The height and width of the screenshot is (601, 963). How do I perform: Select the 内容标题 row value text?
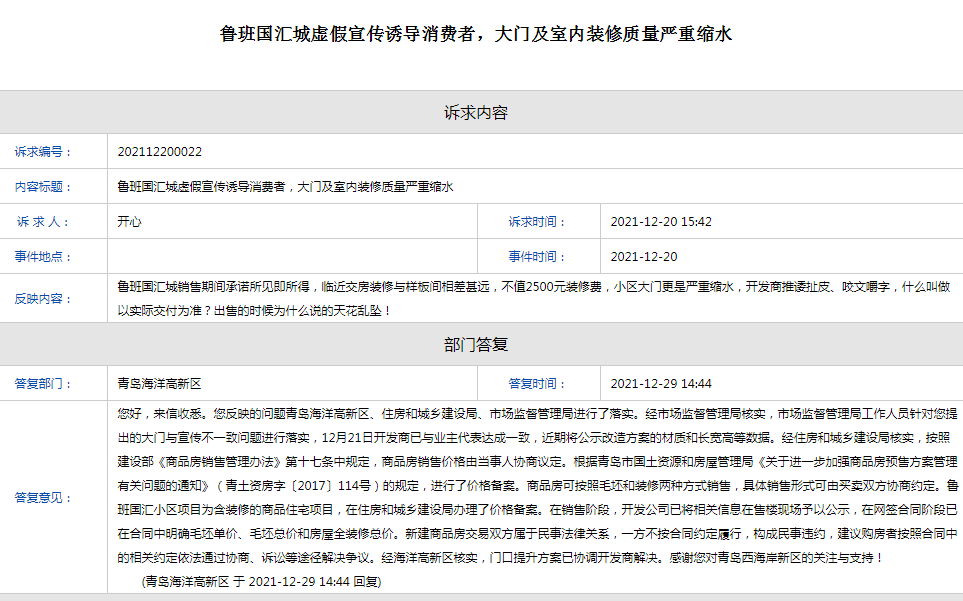click(285, 187)
